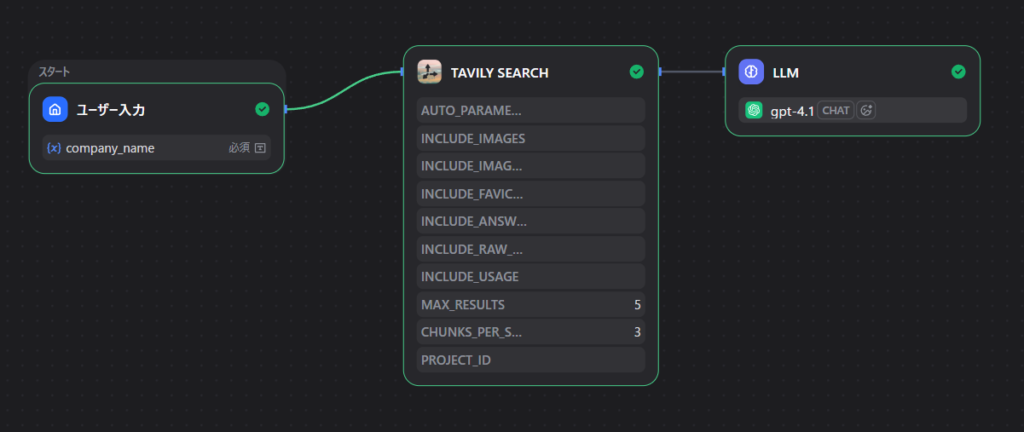Click the variable {x} icon next to company_name
The width and height of the screenshot is (1024, 432).
(54, 148)
